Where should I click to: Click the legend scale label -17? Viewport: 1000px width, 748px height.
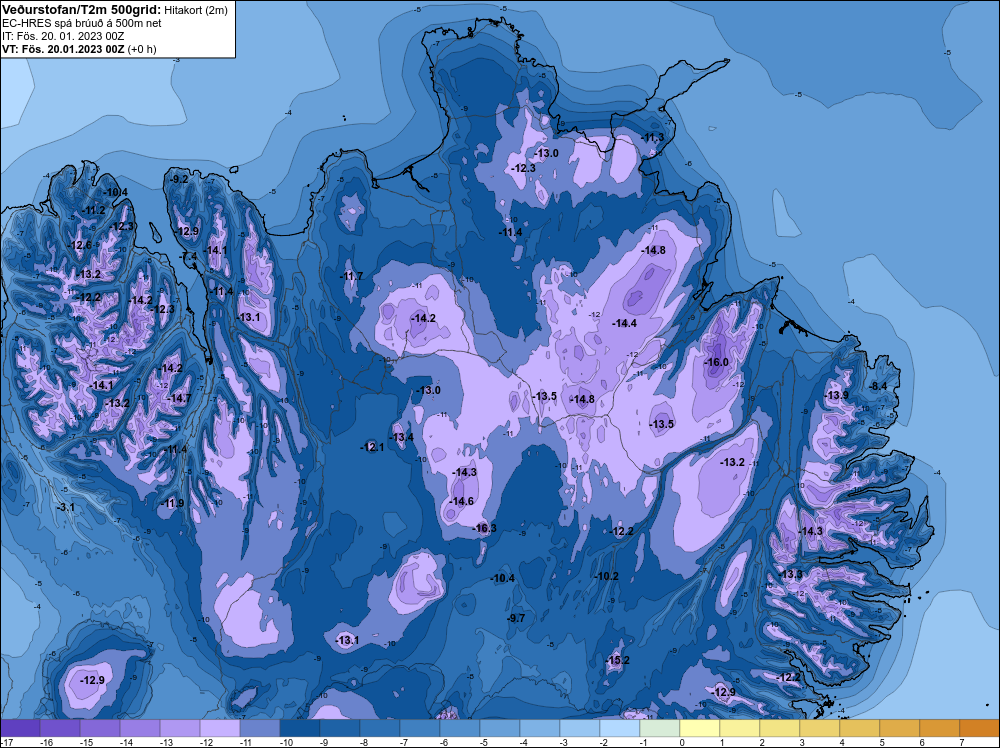(x=6, y=742)
